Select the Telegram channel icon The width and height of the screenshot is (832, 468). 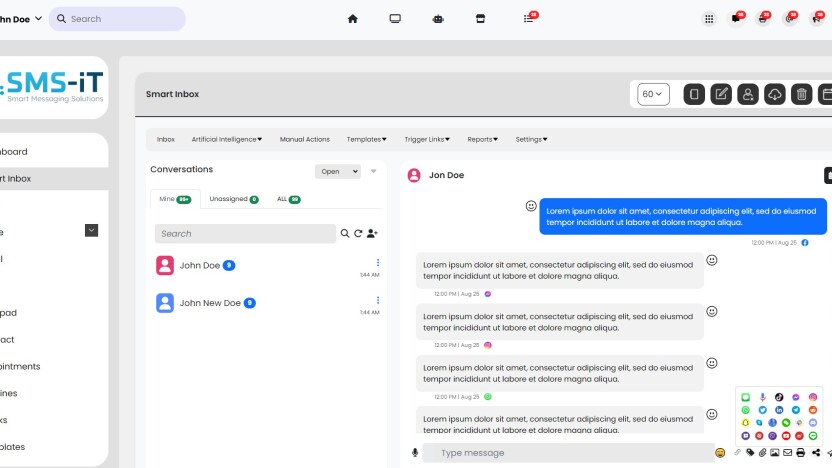tap(796, 410)
